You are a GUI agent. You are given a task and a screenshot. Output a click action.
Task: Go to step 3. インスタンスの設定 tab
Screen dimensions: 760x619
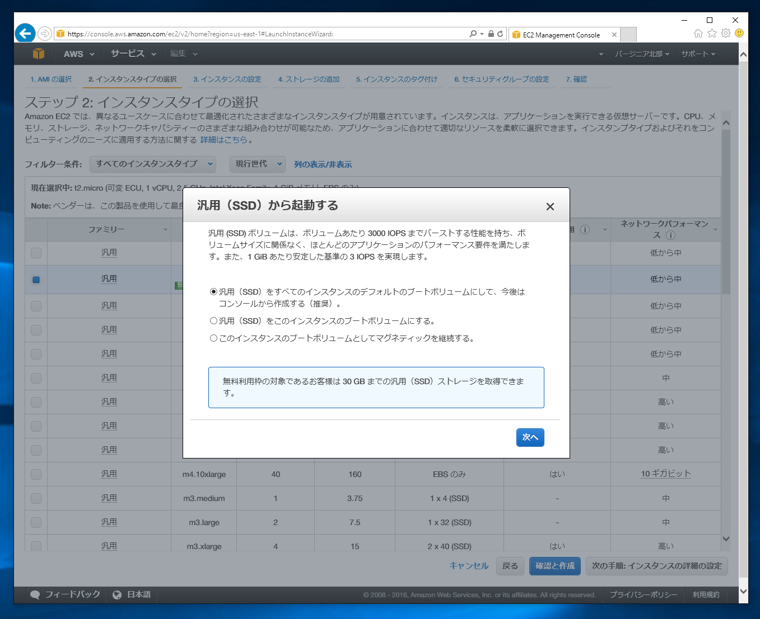pyautogui.click(x=227, y=79)
